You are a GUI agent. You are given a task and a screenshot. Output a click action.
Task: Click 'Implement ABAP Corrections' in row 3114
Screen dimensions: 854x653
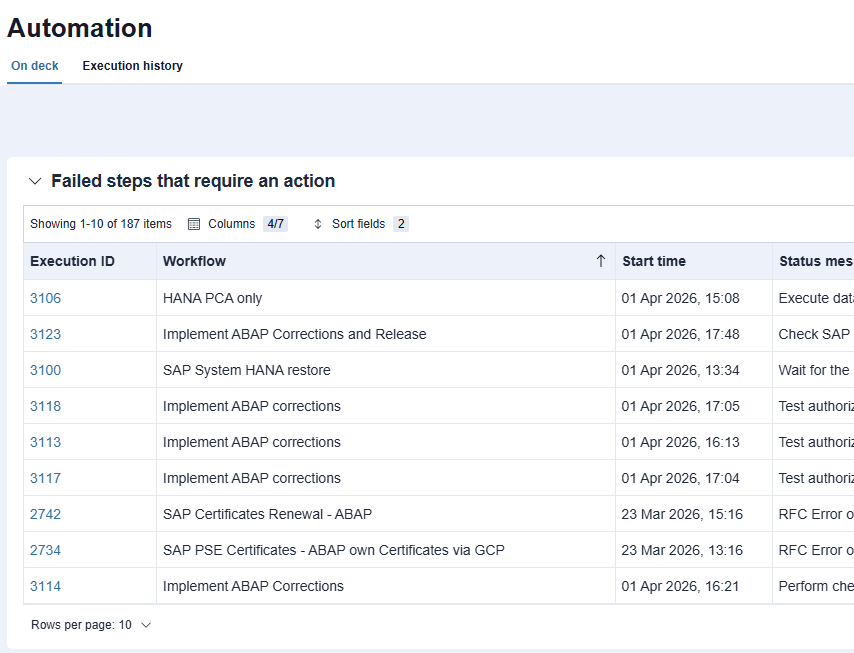pos(253,586)
